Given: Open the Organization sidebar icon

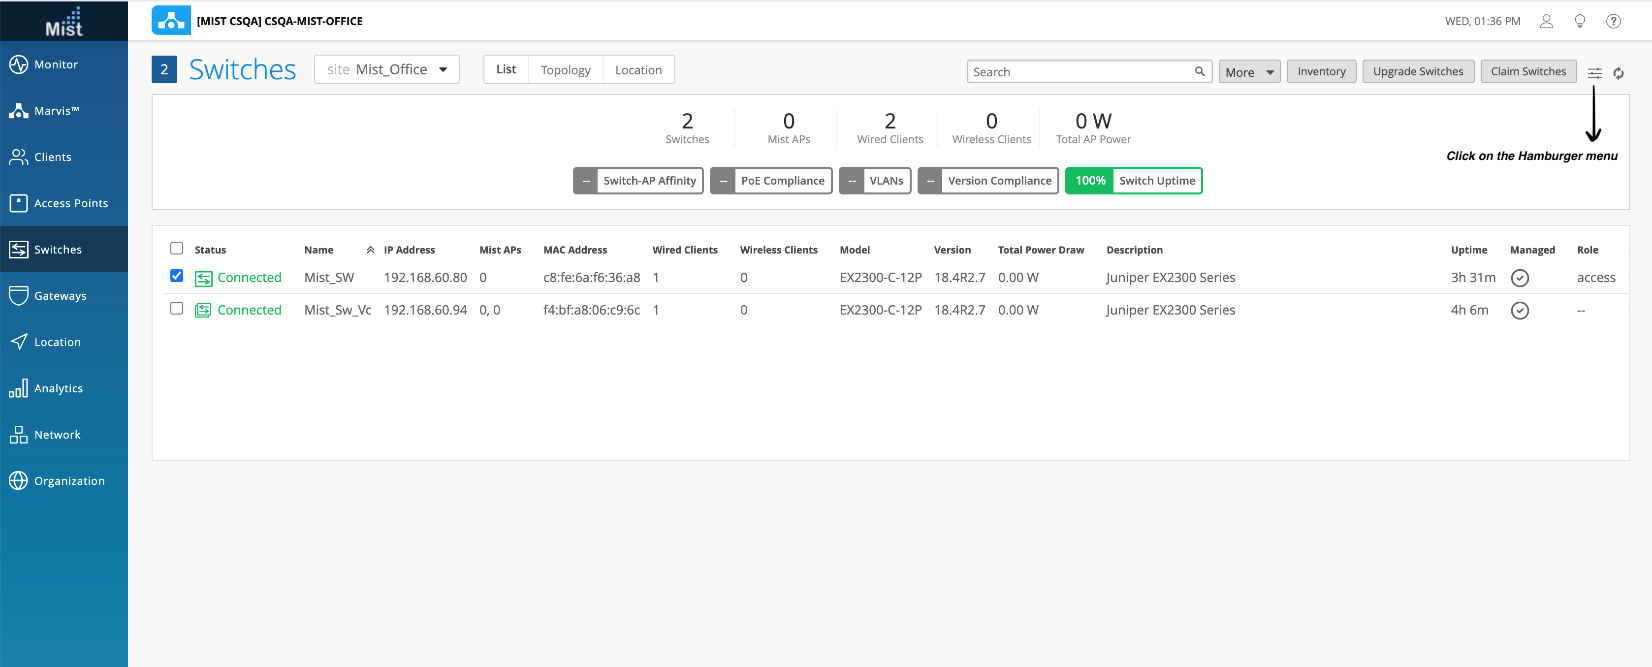Looking at the screenshot, I should [x=18, y=481].
